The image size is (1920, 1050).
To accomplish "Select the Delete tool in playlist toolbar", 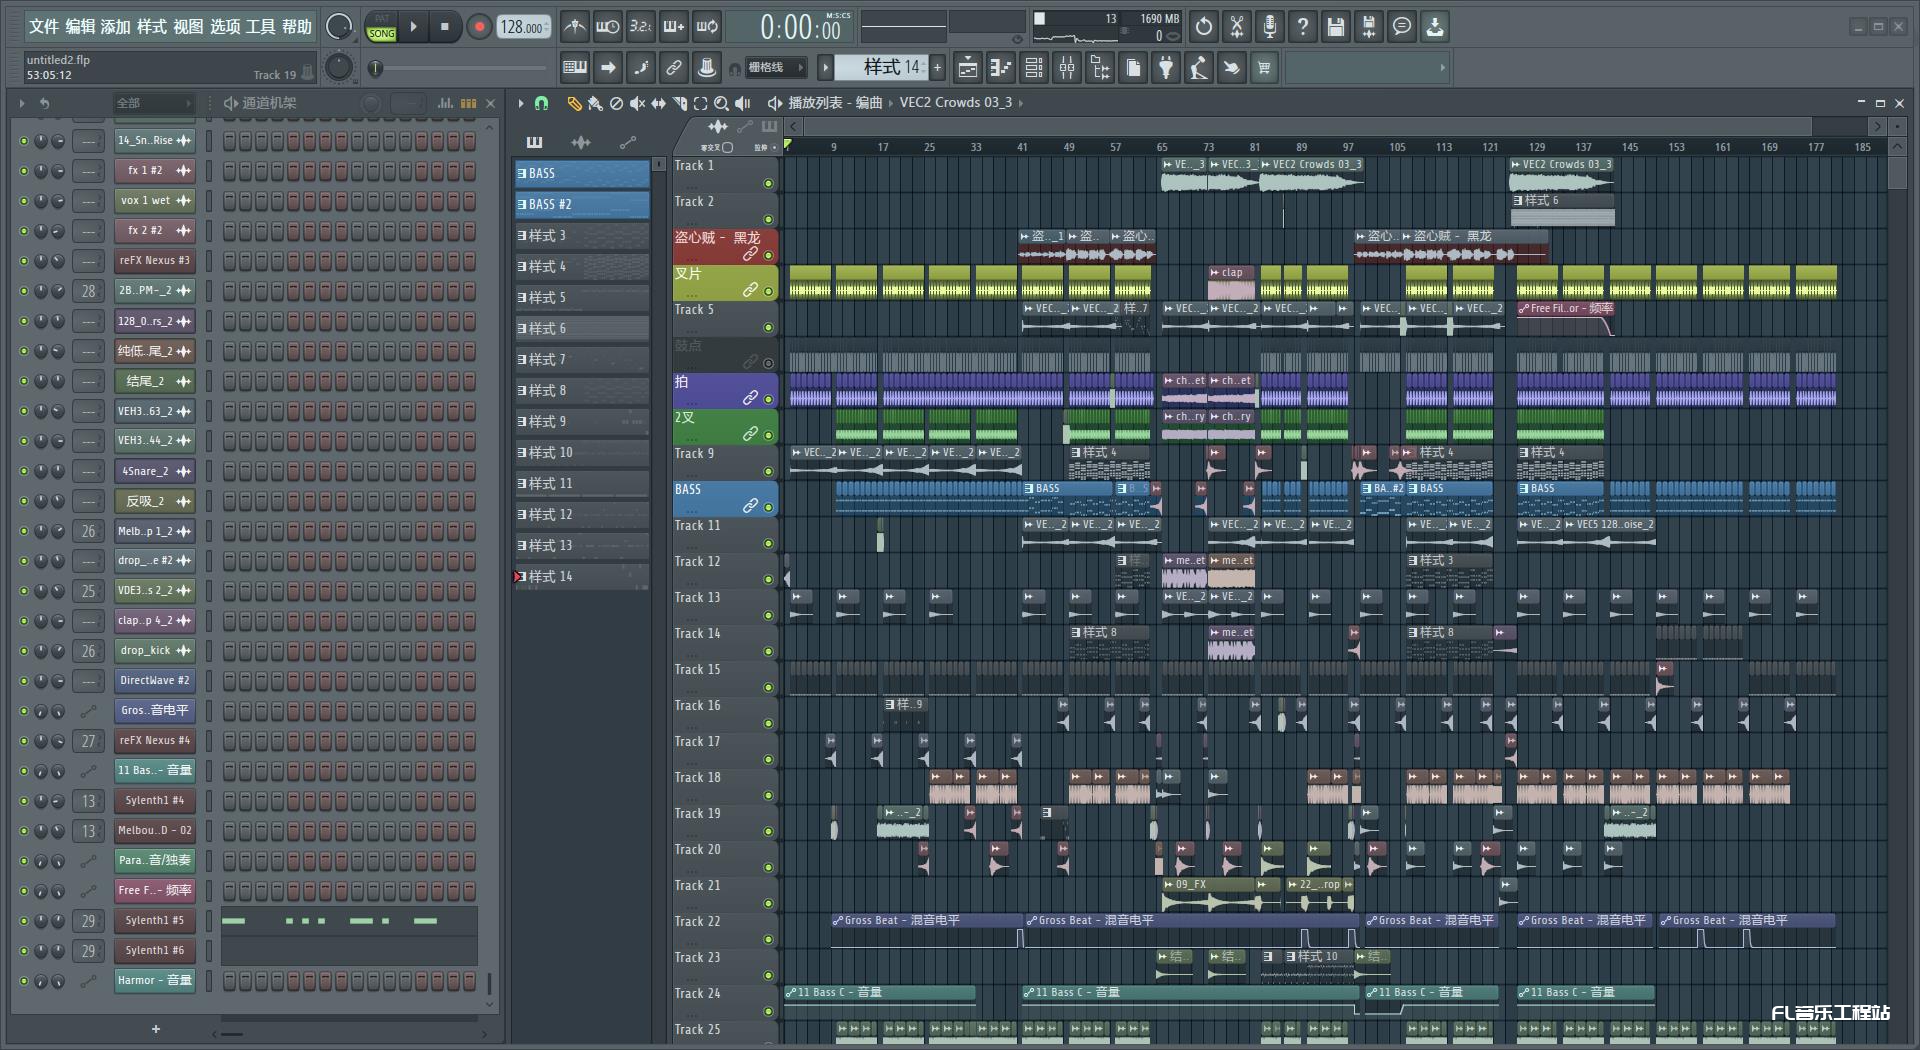I will (616, 103).
